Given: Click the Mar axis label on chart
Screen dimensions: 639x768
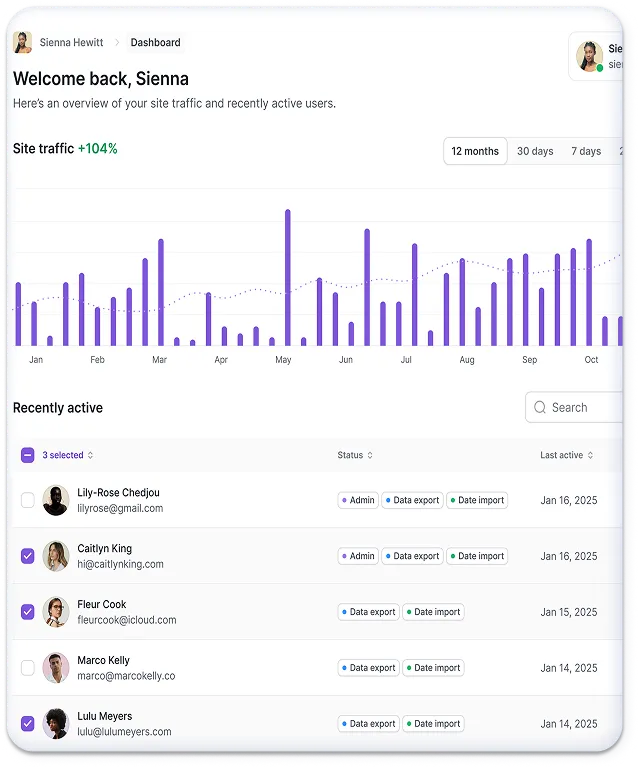Looking at the screenshot, I should pyautogui.click(x=159, y=360).
